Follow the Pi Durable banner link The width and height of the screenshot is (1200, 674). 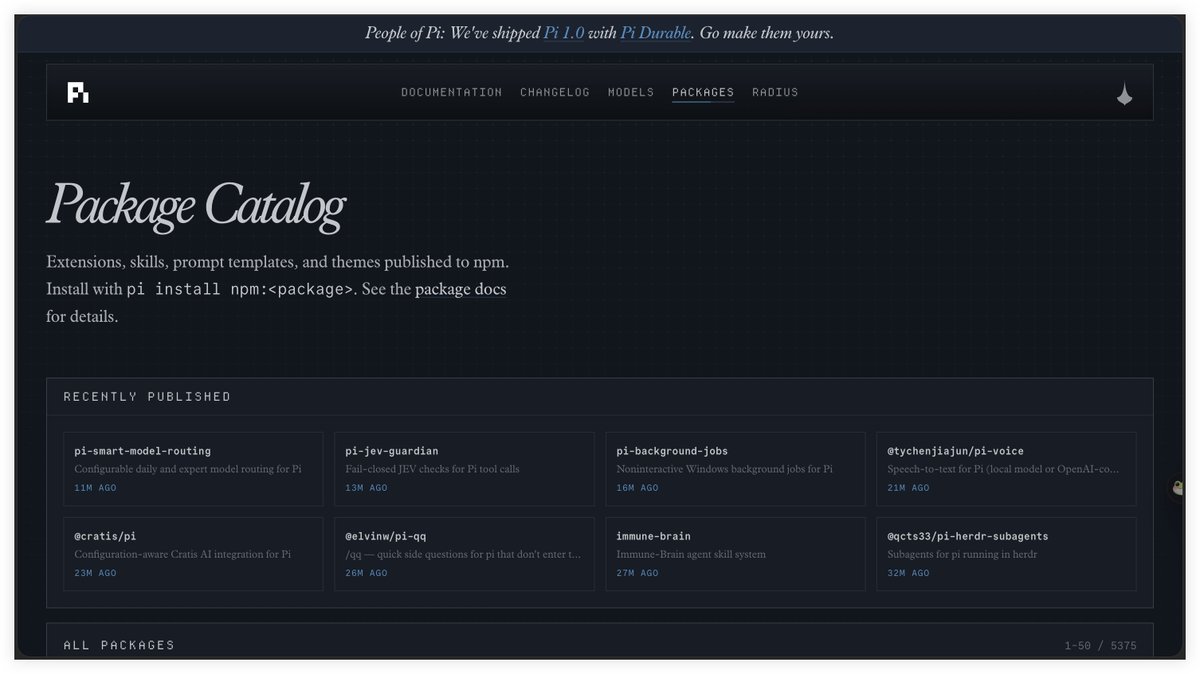coord(655,33)
